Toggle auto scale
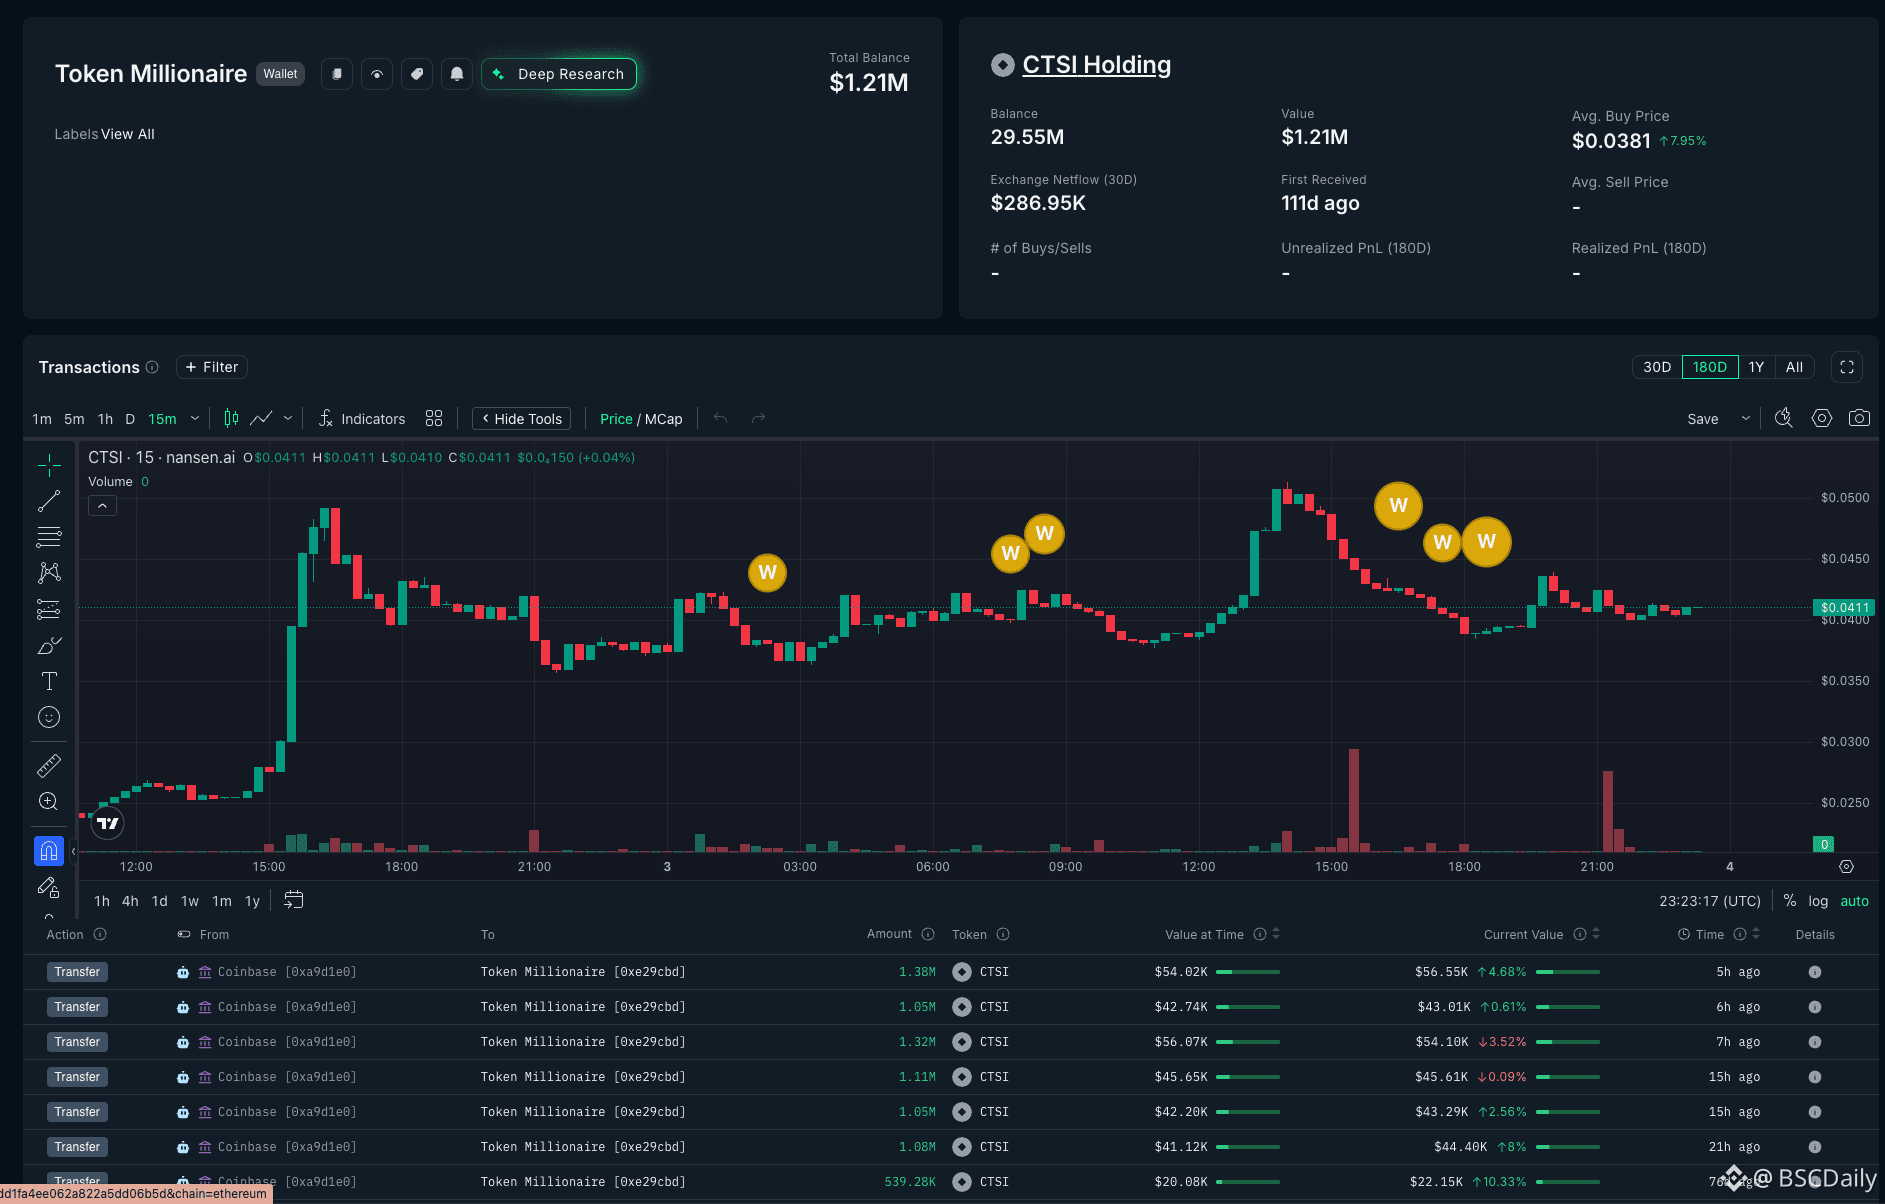1885x1204 pixels. click(x=1855, y=901)
